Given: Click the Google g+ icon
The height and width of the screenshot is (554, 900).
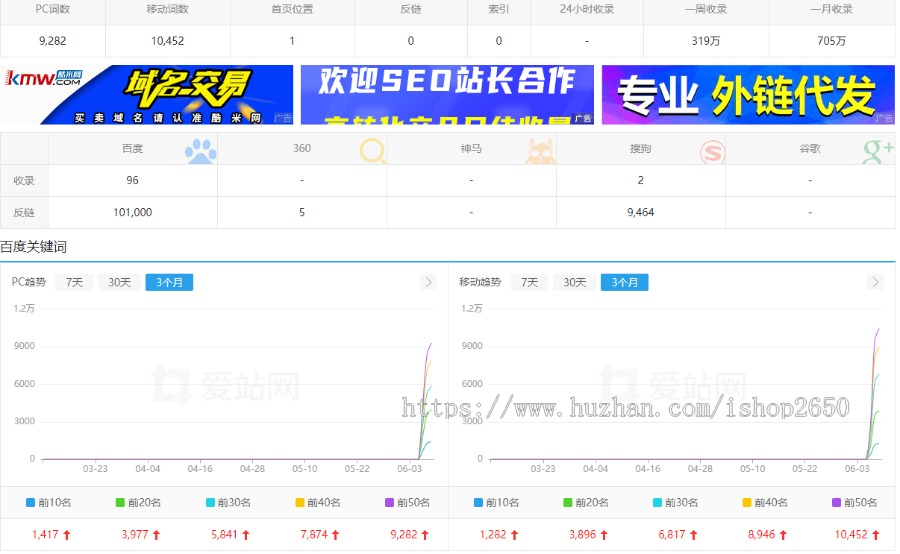Looking at the screenshot, I should click(877, 151).
